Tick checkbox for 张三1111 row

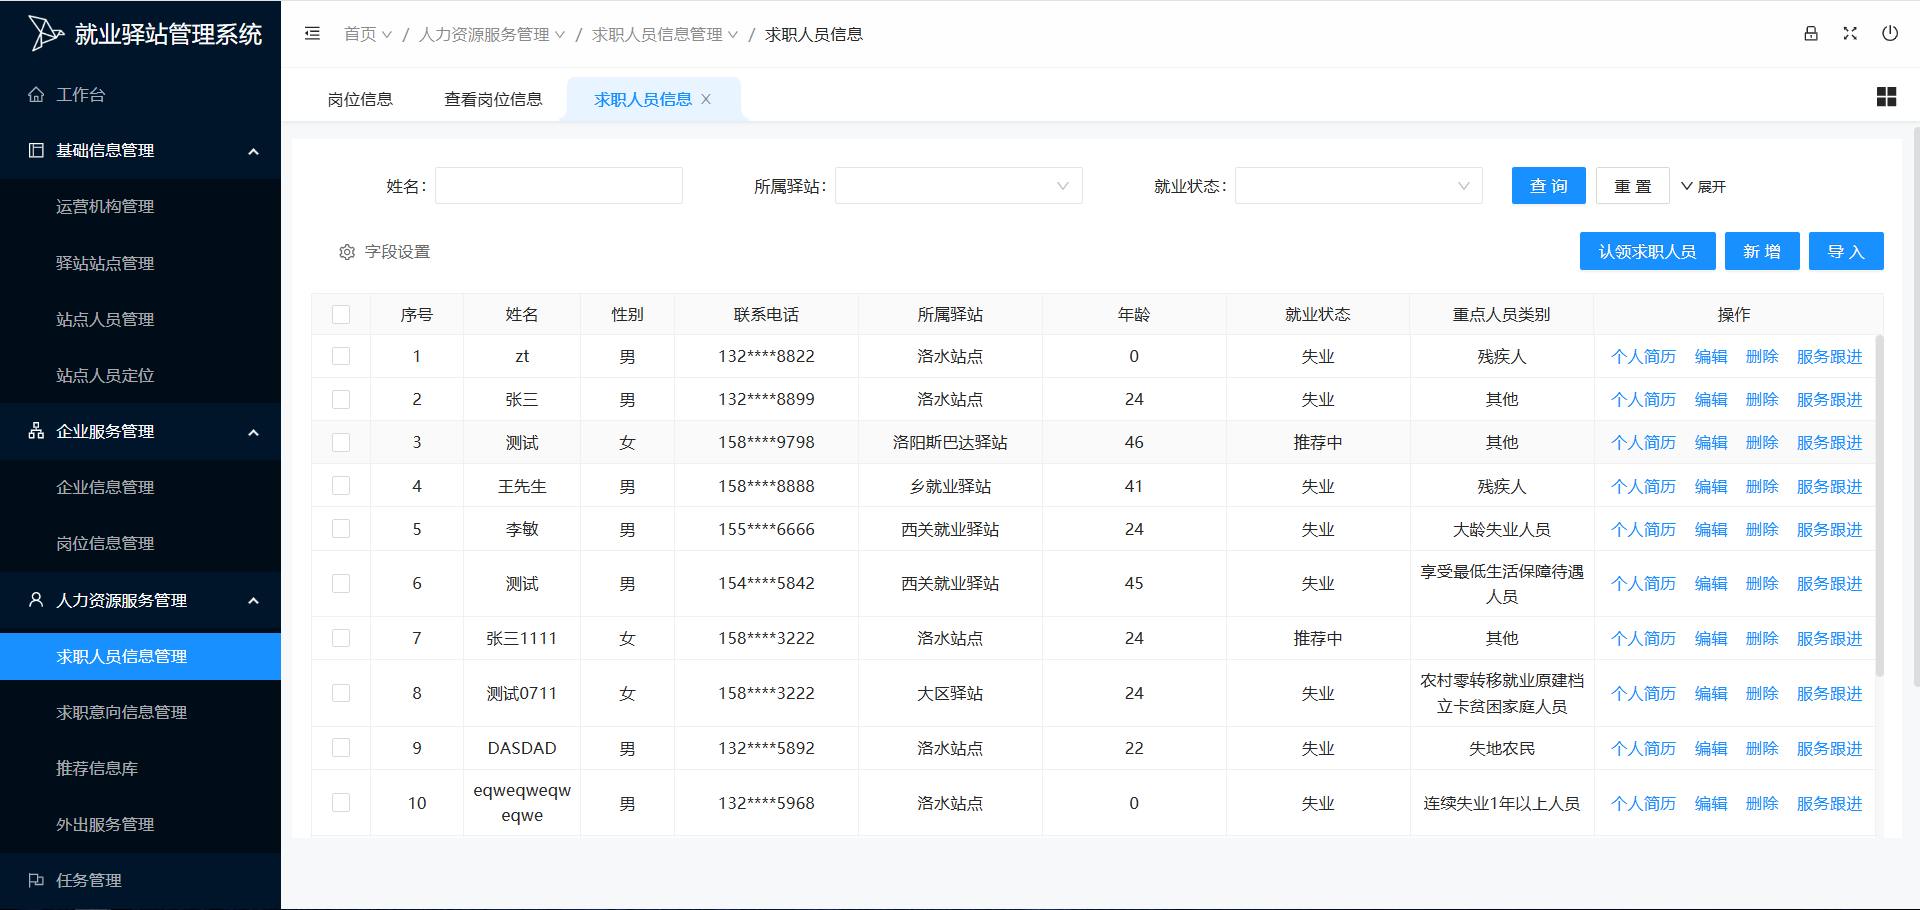341,638
